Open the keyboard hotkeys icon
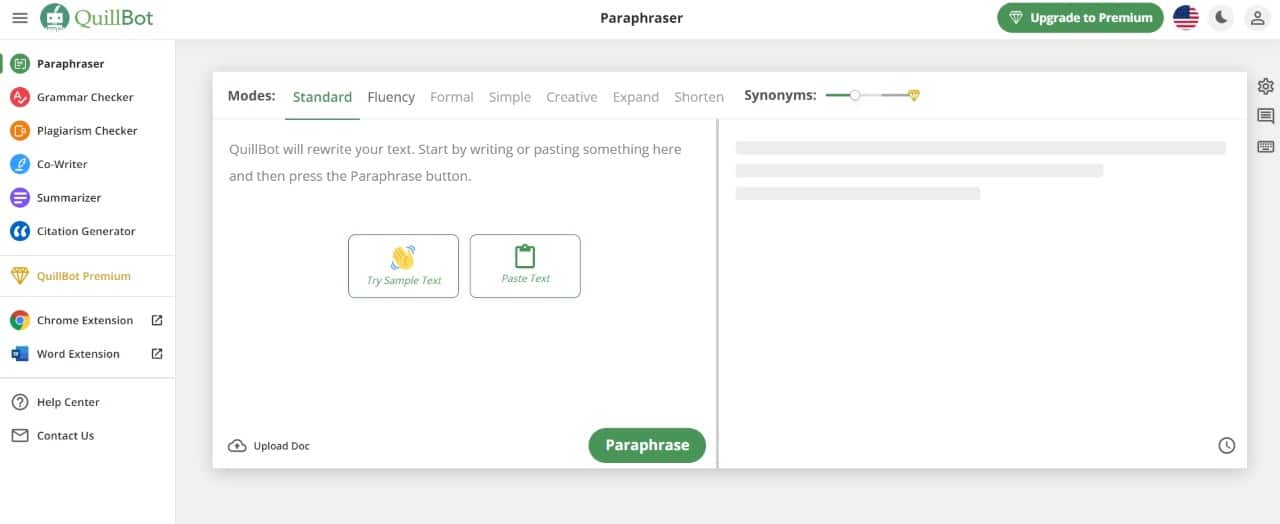This screenshot has height=524, width=1280. 1266,147
